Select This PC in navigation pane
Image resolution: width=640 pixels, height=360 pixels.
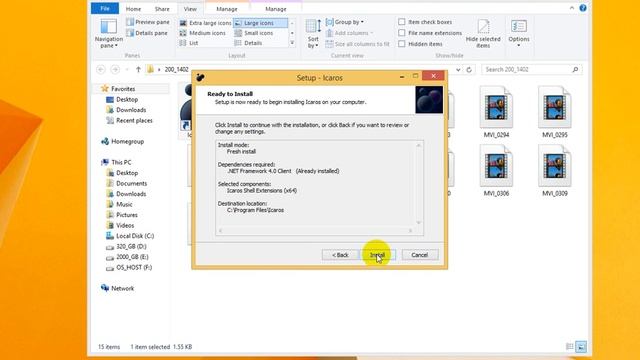(121, 162)
